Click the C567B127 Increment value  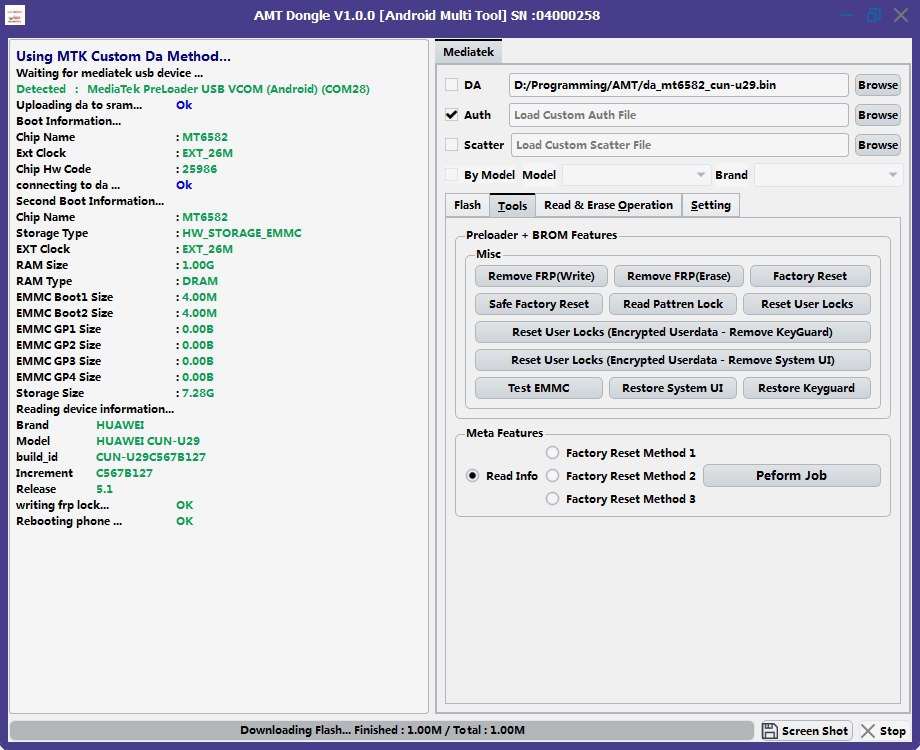point(124,473)
